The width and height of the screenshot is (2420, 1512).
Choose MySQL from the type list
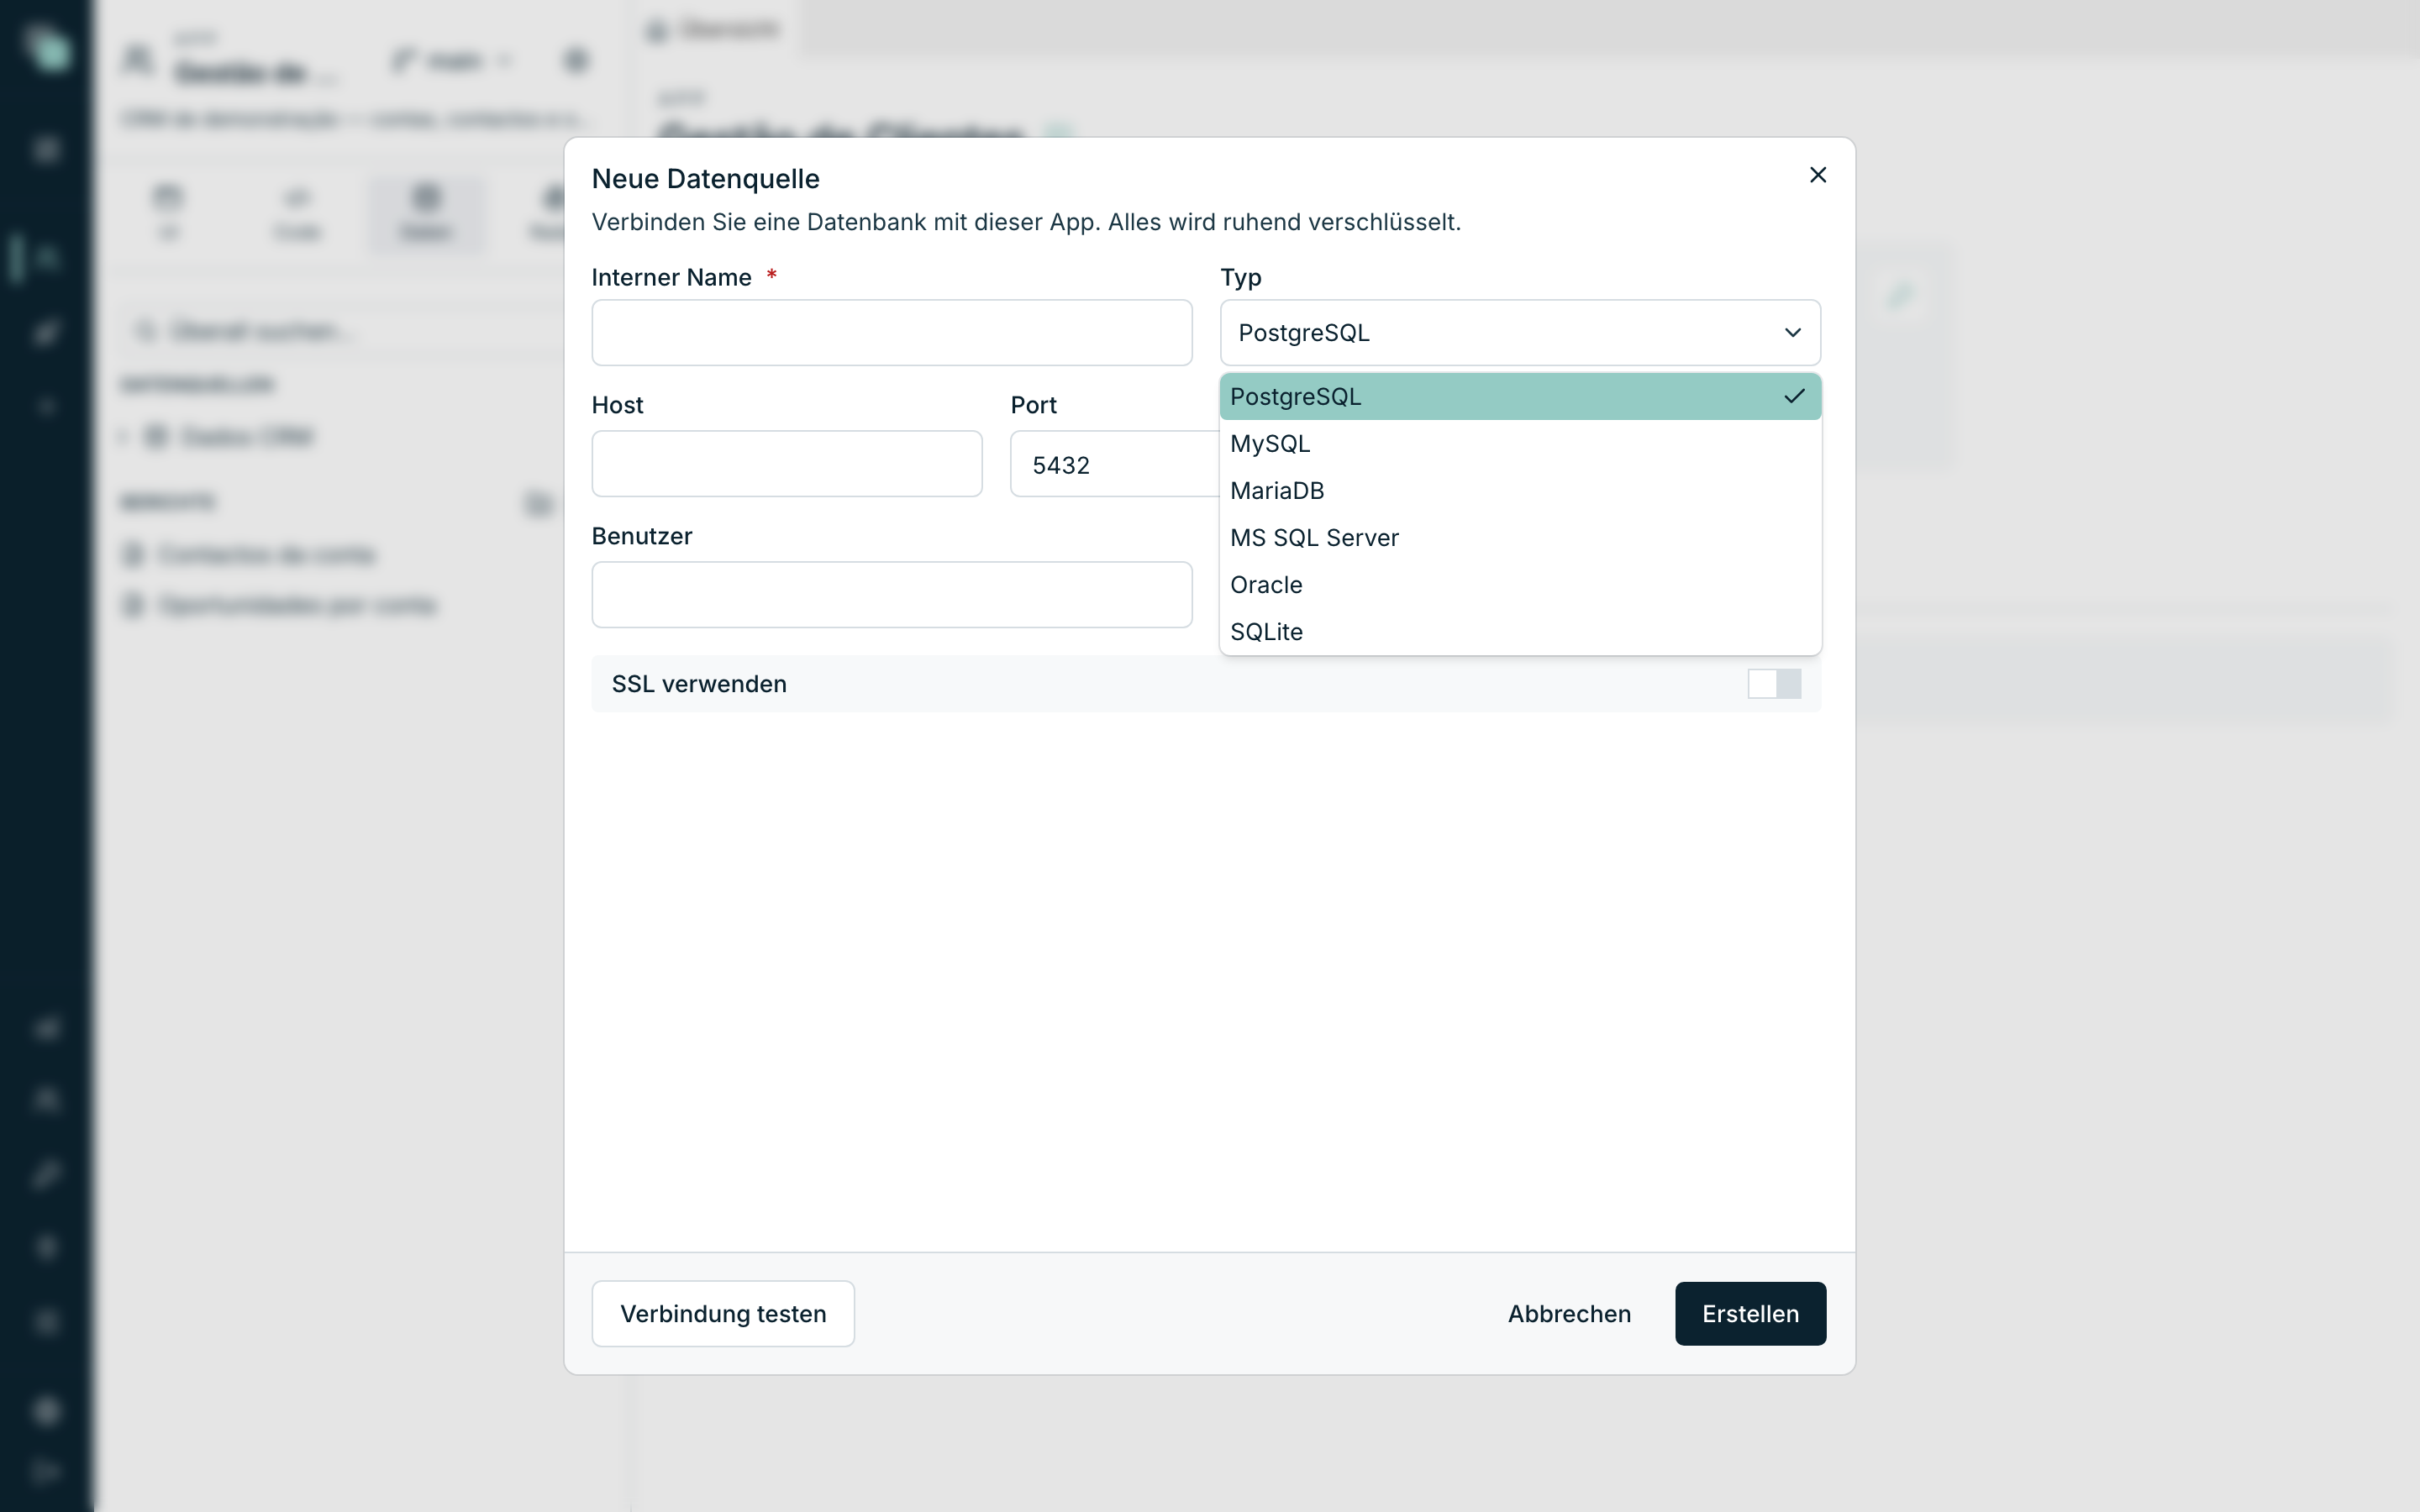[1520, 443]
